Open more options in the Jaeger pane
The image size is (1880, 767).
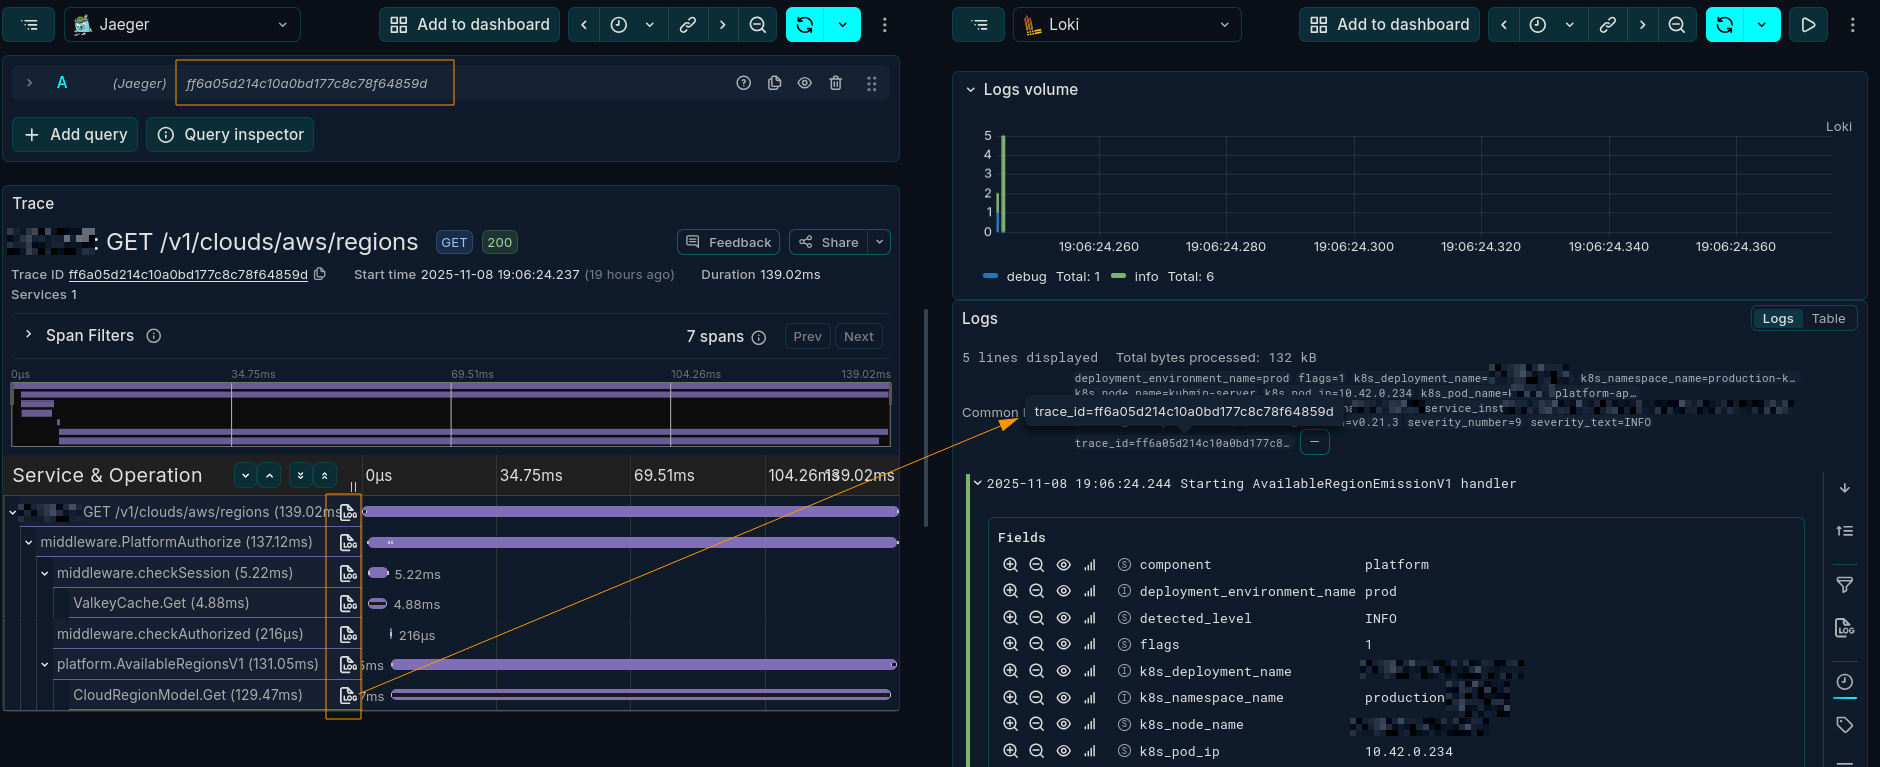(x=884, y=24)
